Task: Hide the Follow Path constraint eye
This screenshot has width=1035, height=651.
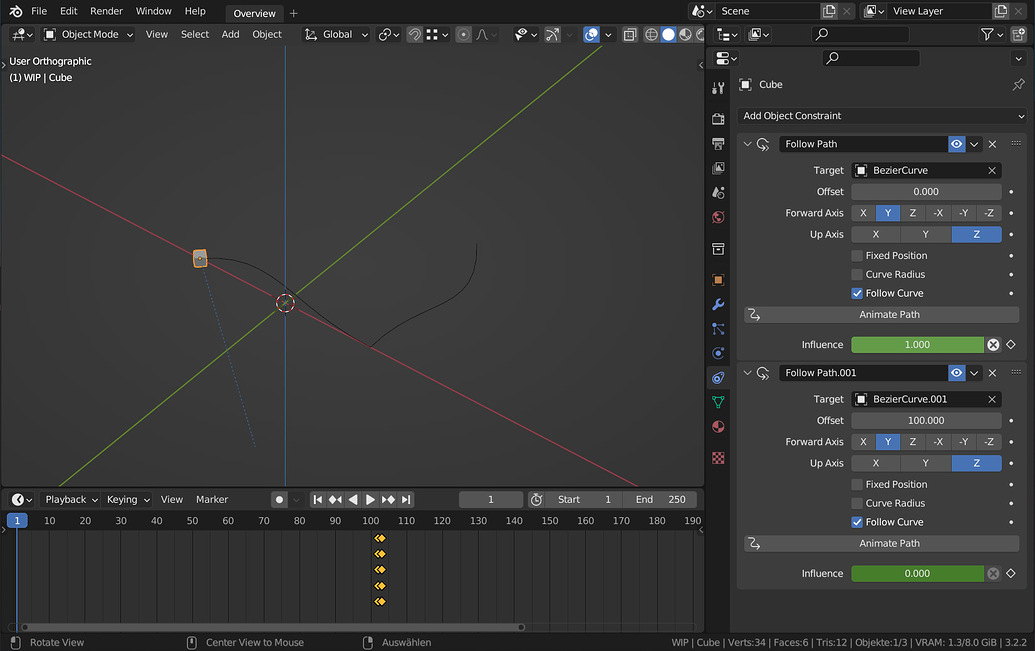Action: tap(956, 144)
